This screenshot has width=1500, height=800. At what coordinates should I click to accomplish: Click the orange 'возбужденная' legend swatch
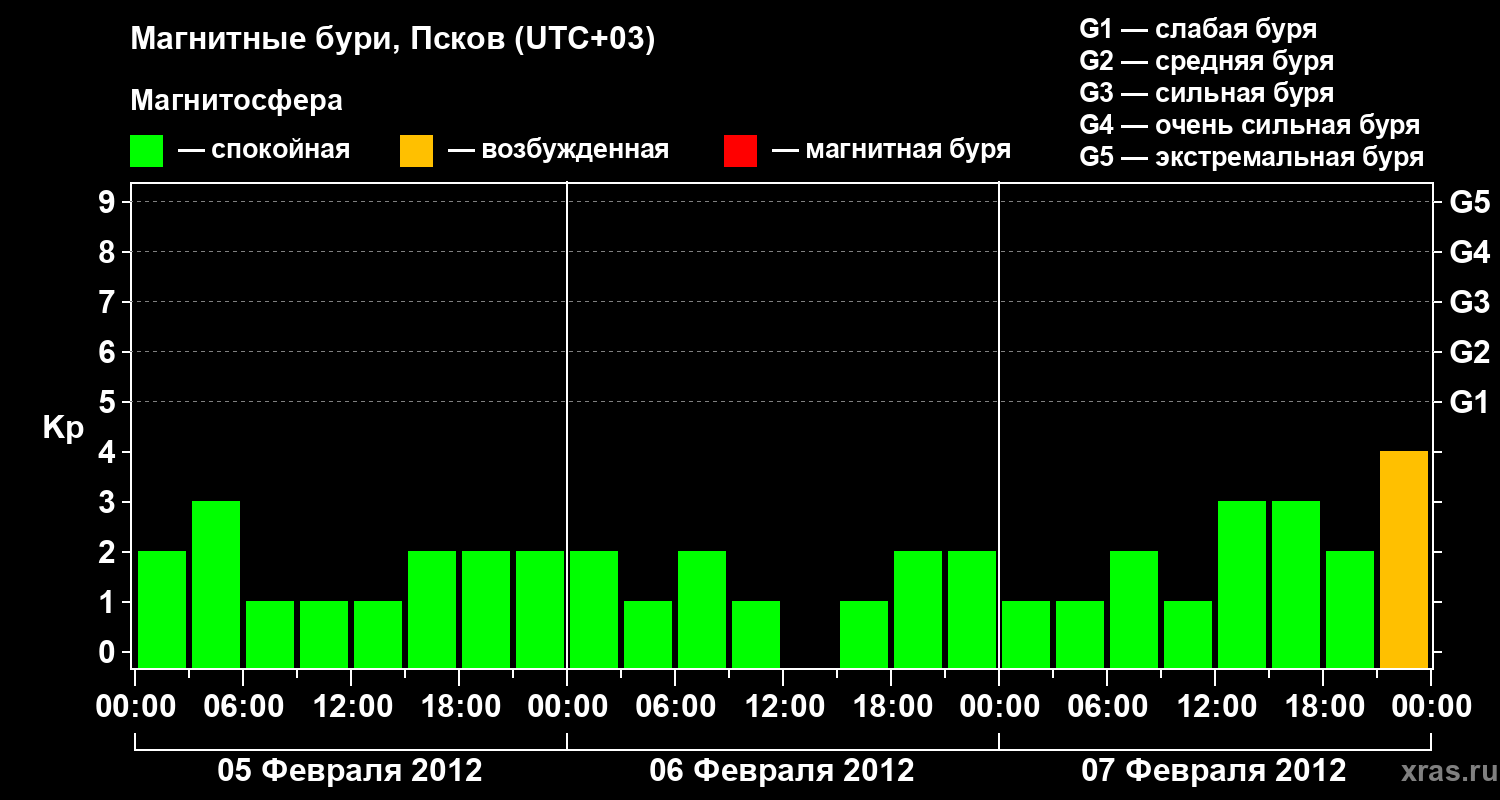(x=417, y=151)
